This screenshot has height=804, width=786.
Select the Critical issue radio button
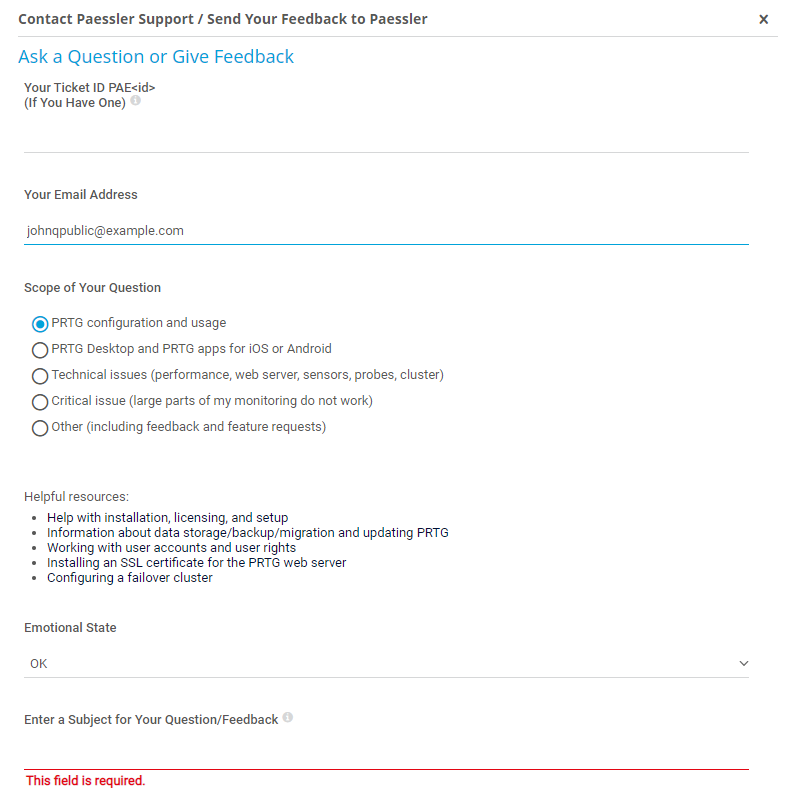(40, 402)
